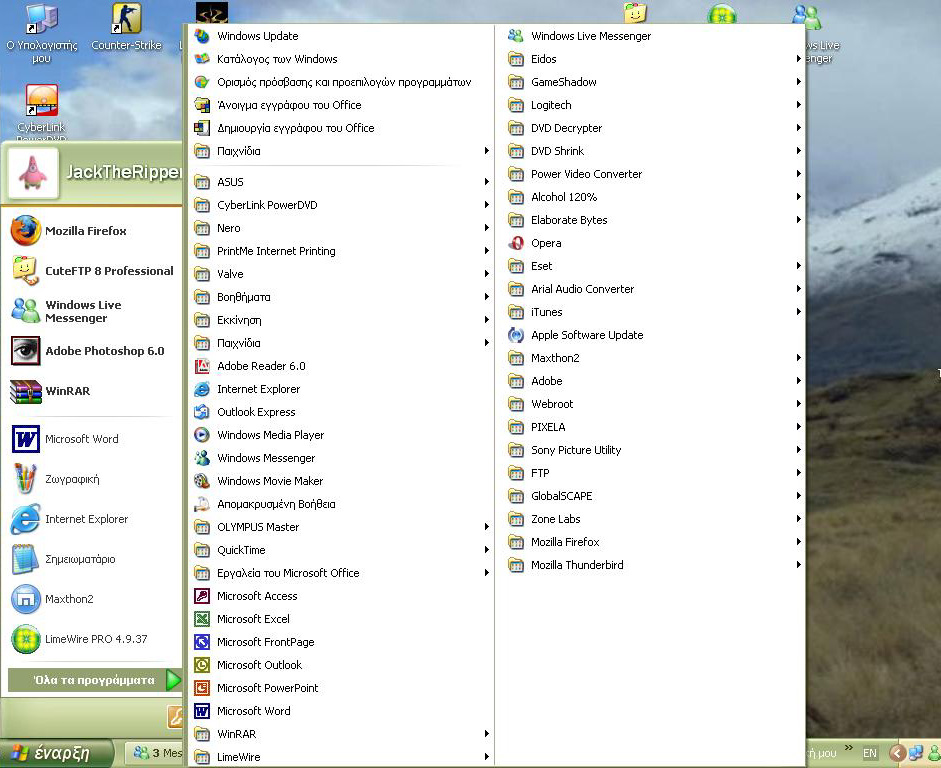The height and width of the screenshot is (768, 941).
Task: Click the Apple Software Update icon
Action: 516,335
